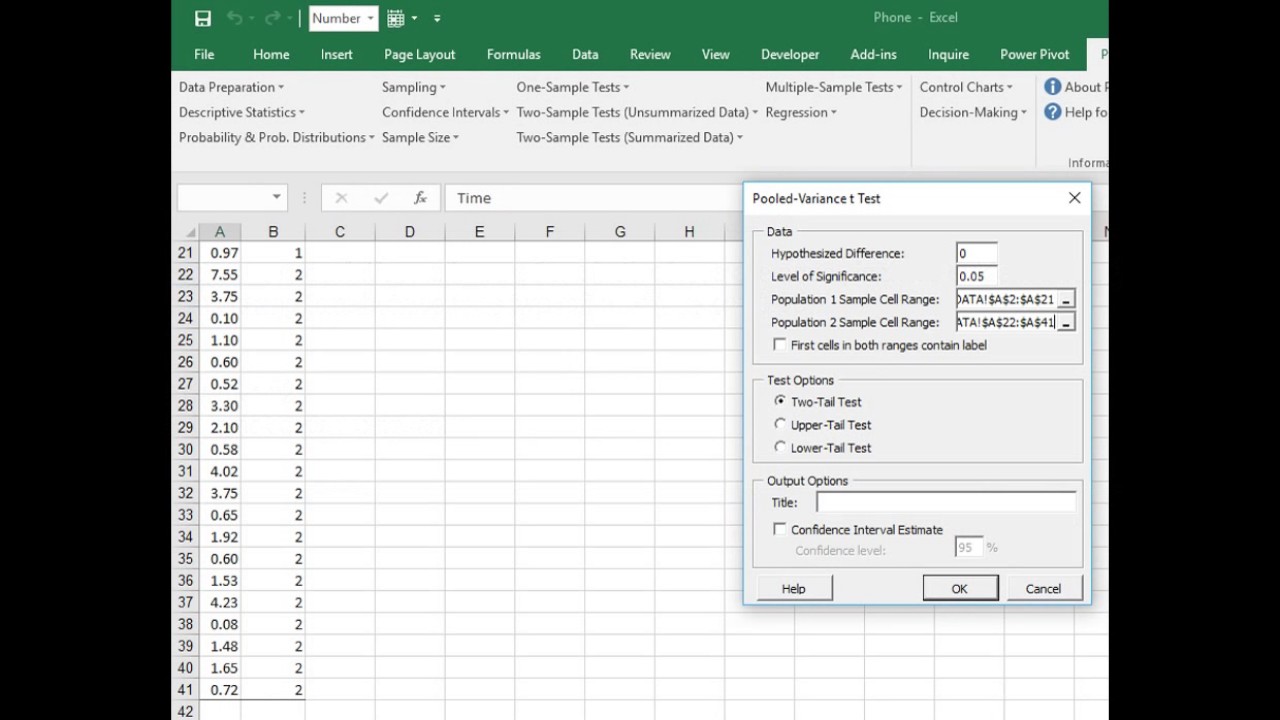Switch to the View tab
Viewport: 1280px width, 720px height.
click(715, 54)
